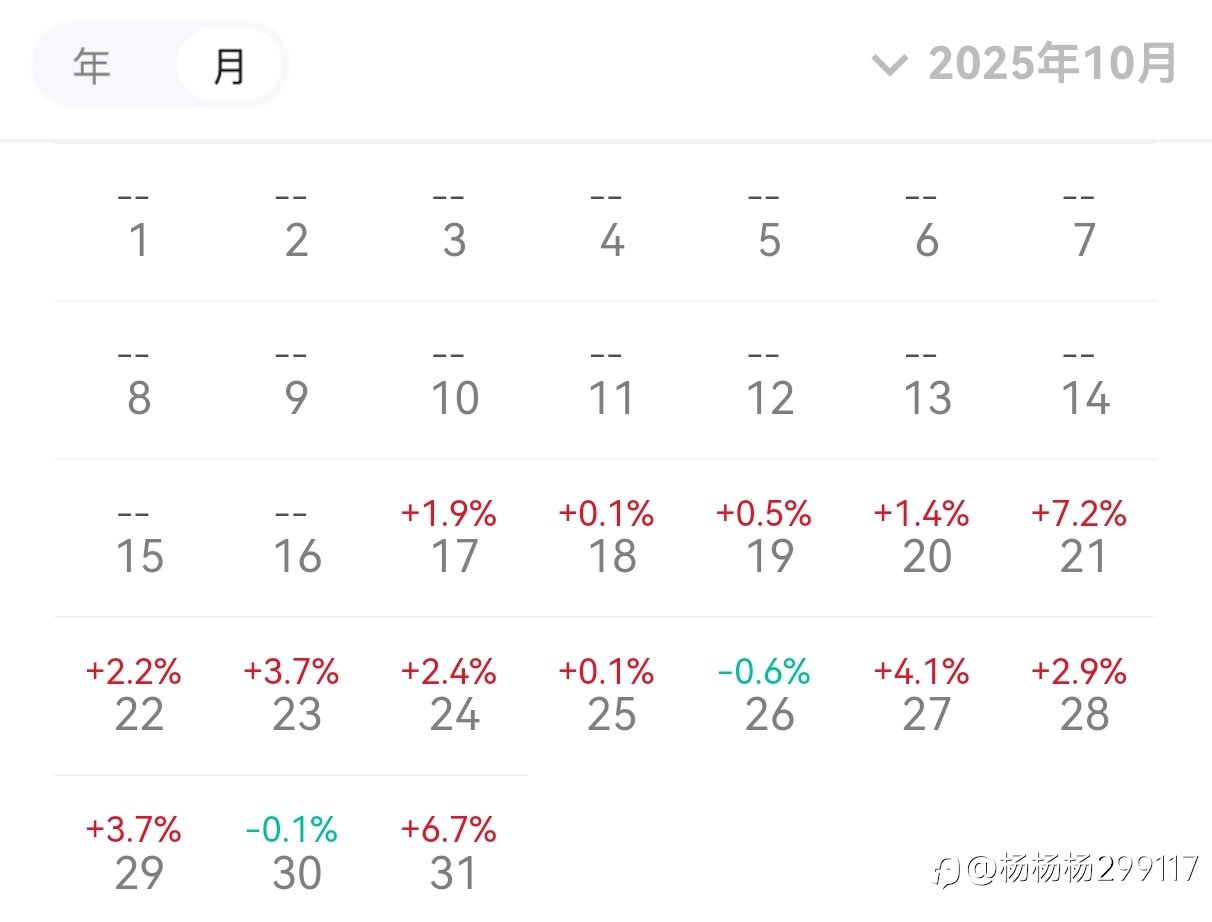
Task: Select day 20 showing +1.4%
Action: tap(926, 540)
